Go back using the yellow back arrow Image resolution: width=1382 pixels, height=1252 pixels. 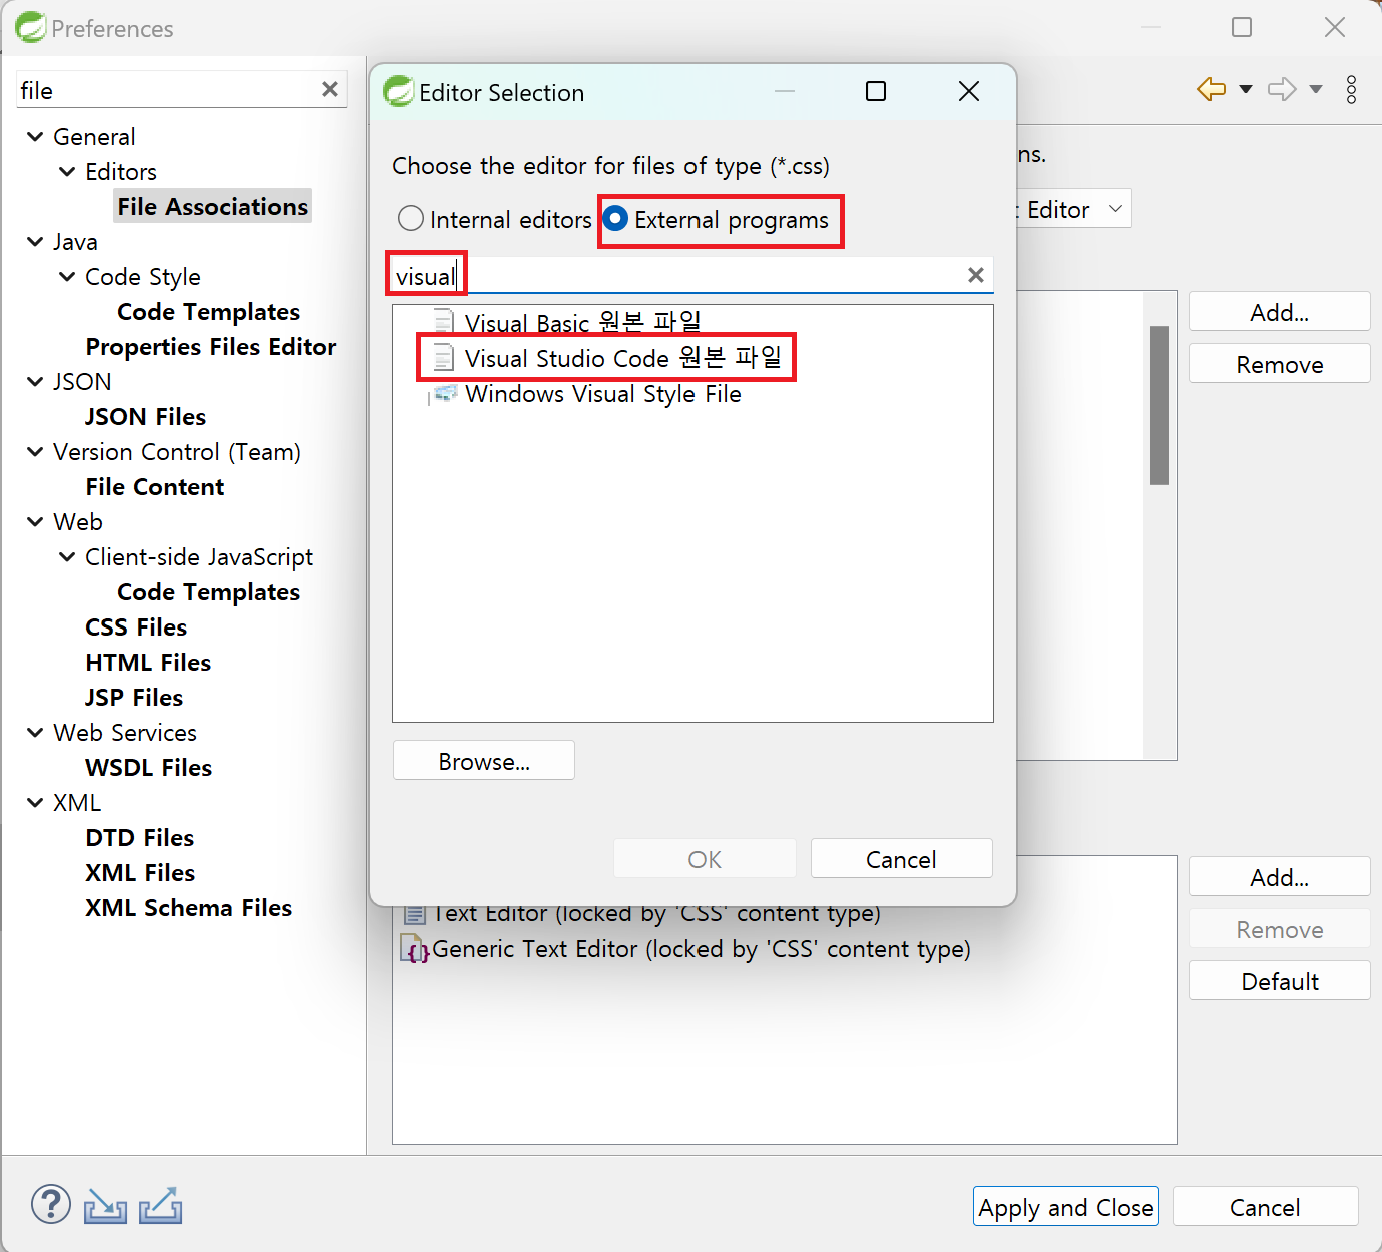(1212, 89)
